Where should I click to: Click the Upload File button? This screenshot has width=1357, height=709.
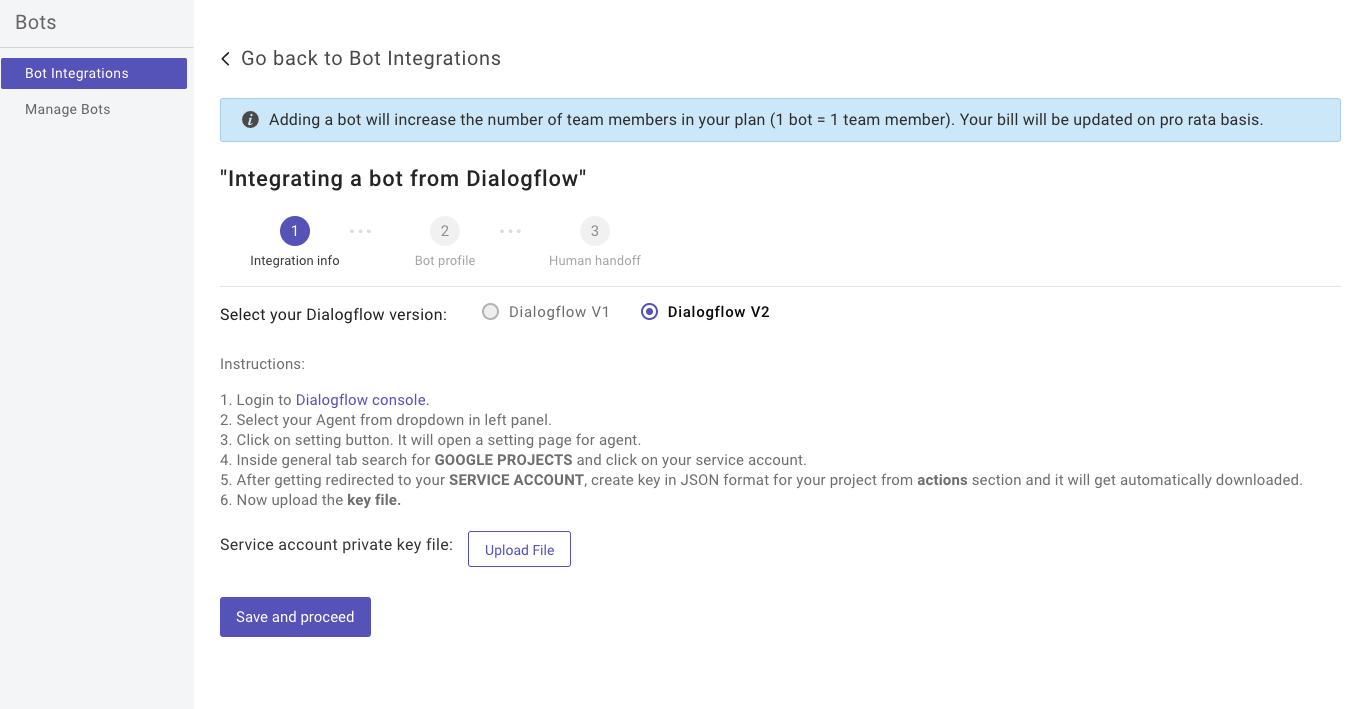pyautogui.click(x=519, y=549)
